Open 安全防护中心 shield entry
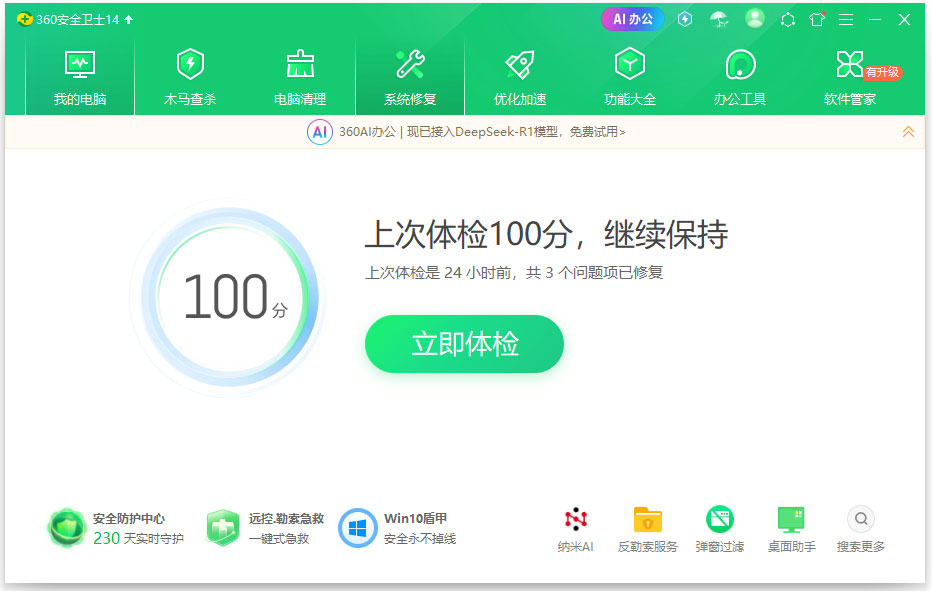 click(115, 528)
